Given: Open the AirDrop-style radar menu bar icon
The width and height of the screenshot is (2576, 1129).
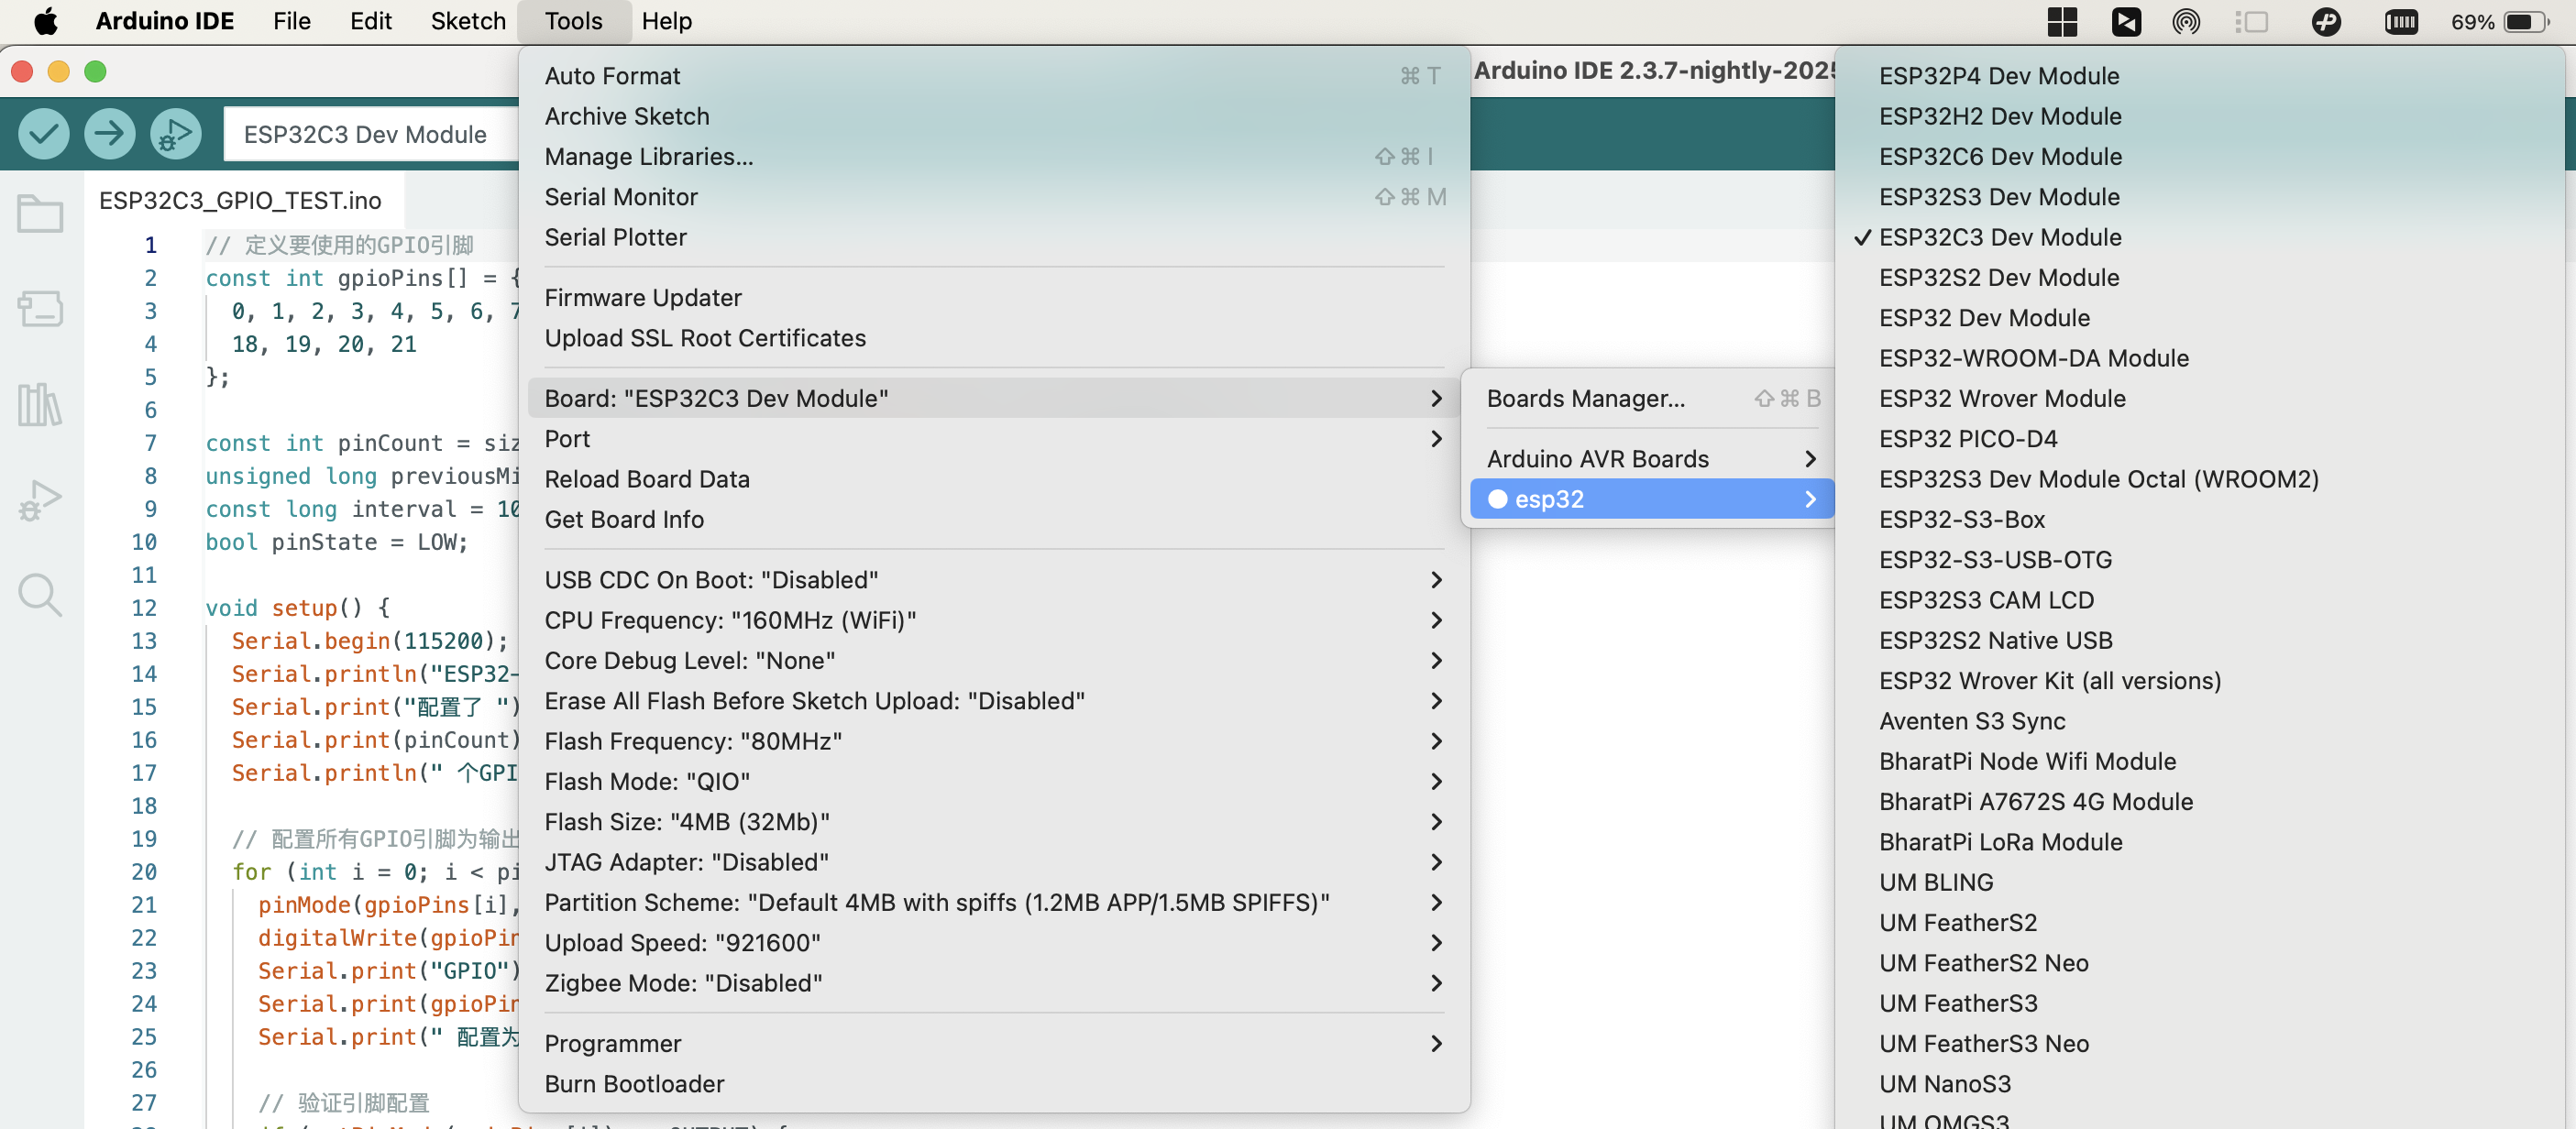Looking at the screenshot, I should (2186, 21).
